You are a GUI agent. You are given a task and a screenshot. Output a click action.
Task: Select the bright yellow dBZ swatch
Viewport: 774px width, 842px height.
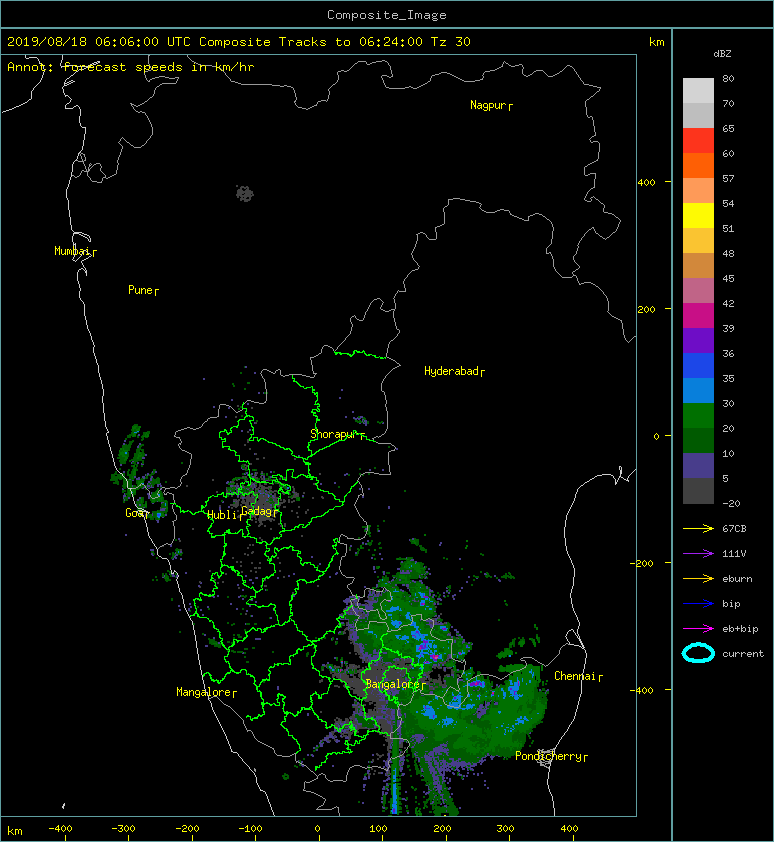pos(698,215)
